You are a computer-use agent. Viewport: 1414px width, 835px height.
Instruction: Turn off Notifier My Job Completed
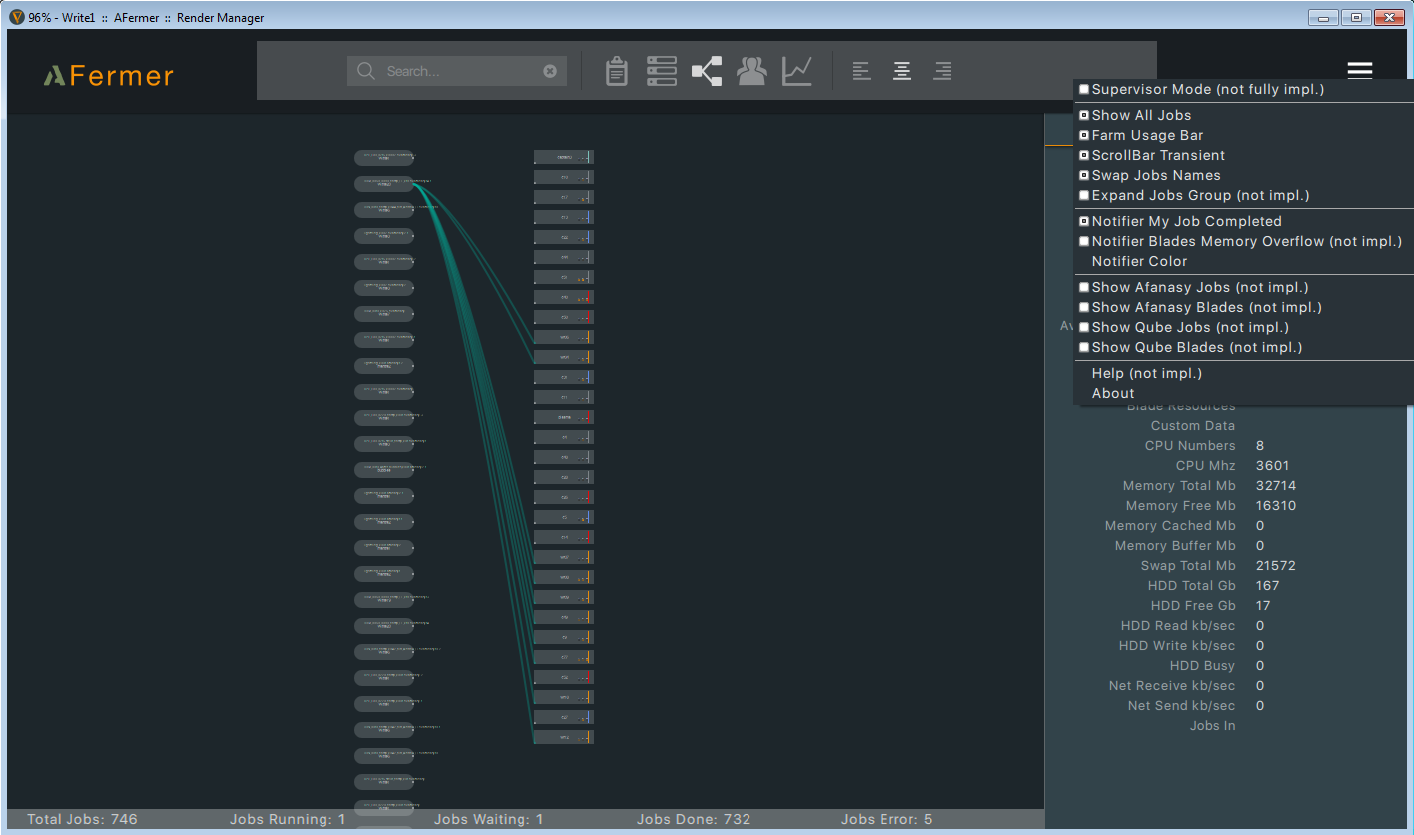(1084, 222)
